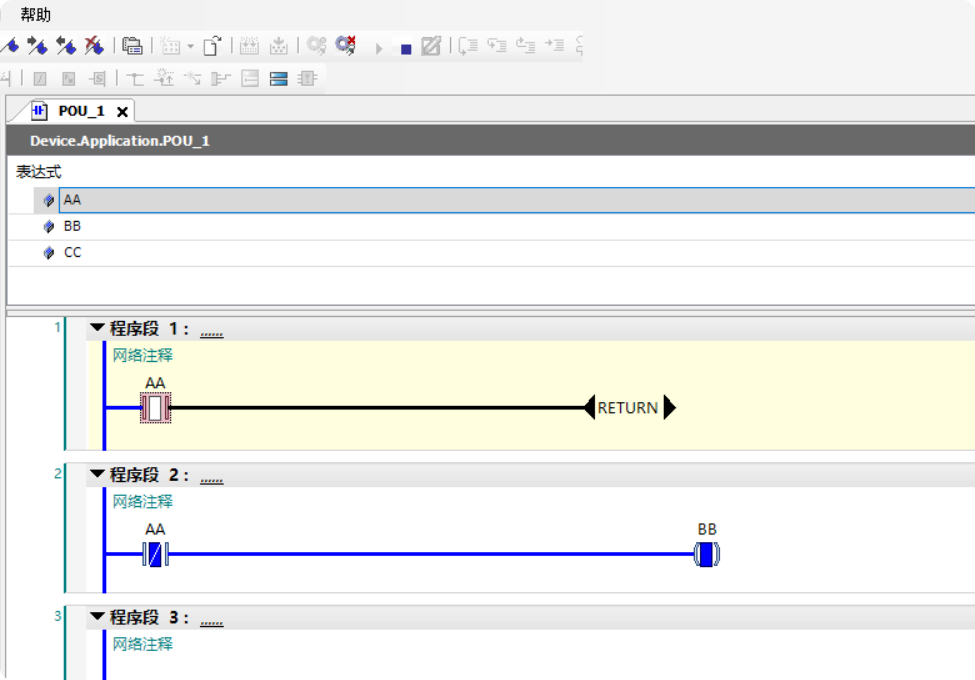This screenshot has width=975, height=680.
Task: Toggle the BB coil in network 2
Action: (x=707, y=554)
